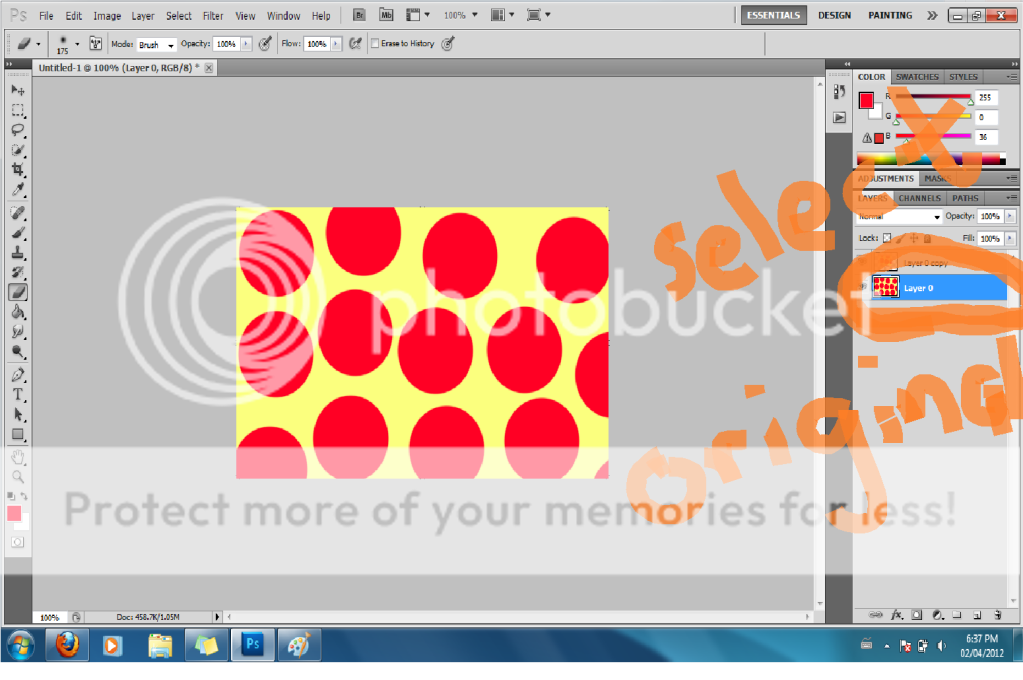
Task: Switch to the Swatches tab
Action: [916, 77]
